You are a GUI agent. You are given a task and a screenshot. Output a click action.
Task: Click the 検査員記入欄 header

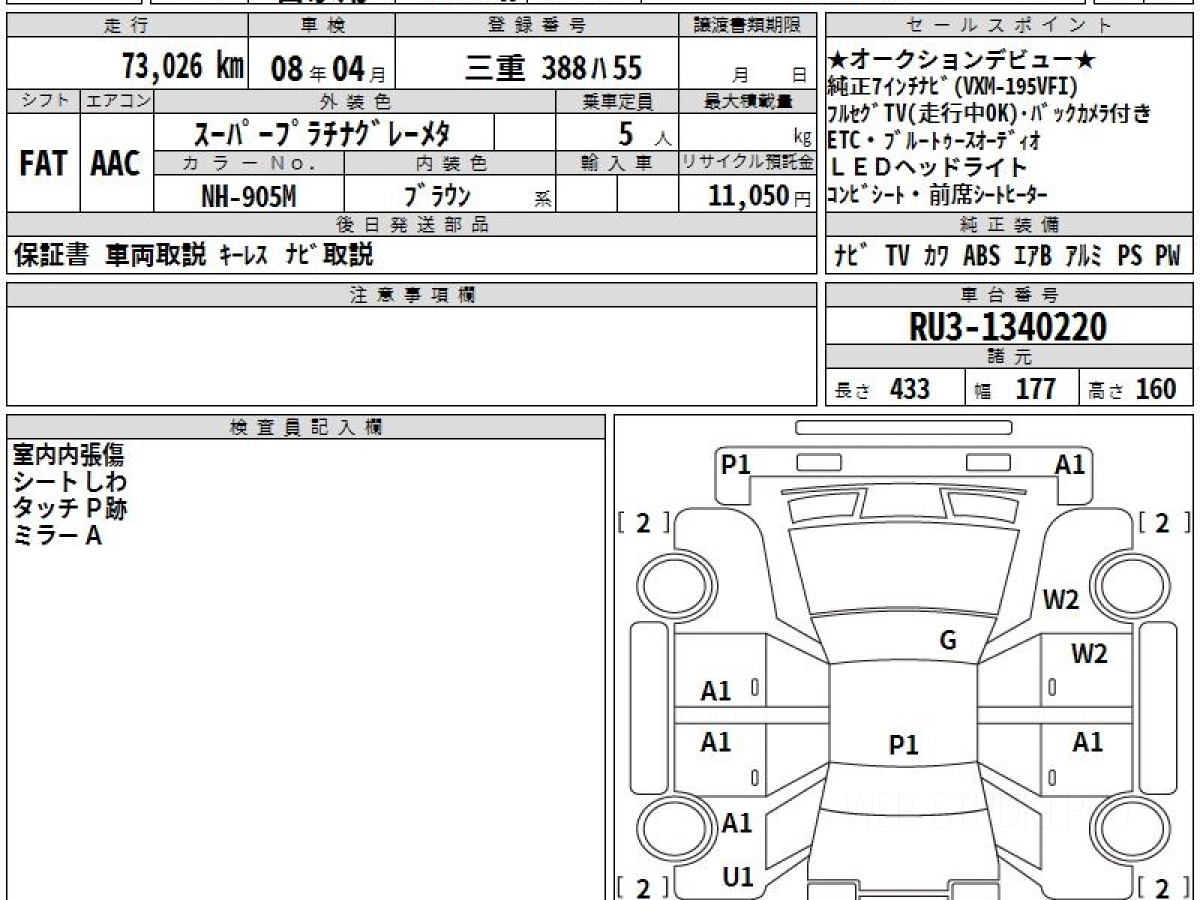306,427
